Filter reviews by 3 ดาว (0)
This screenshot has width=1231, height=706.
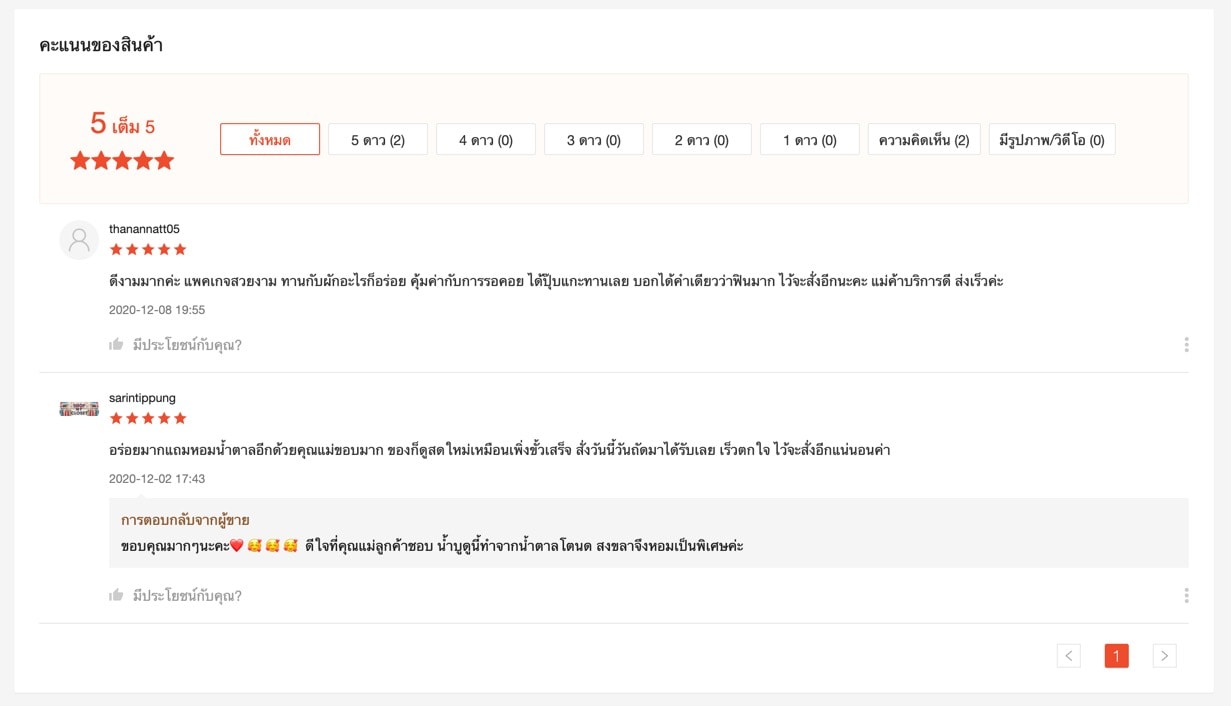[594, 140]
